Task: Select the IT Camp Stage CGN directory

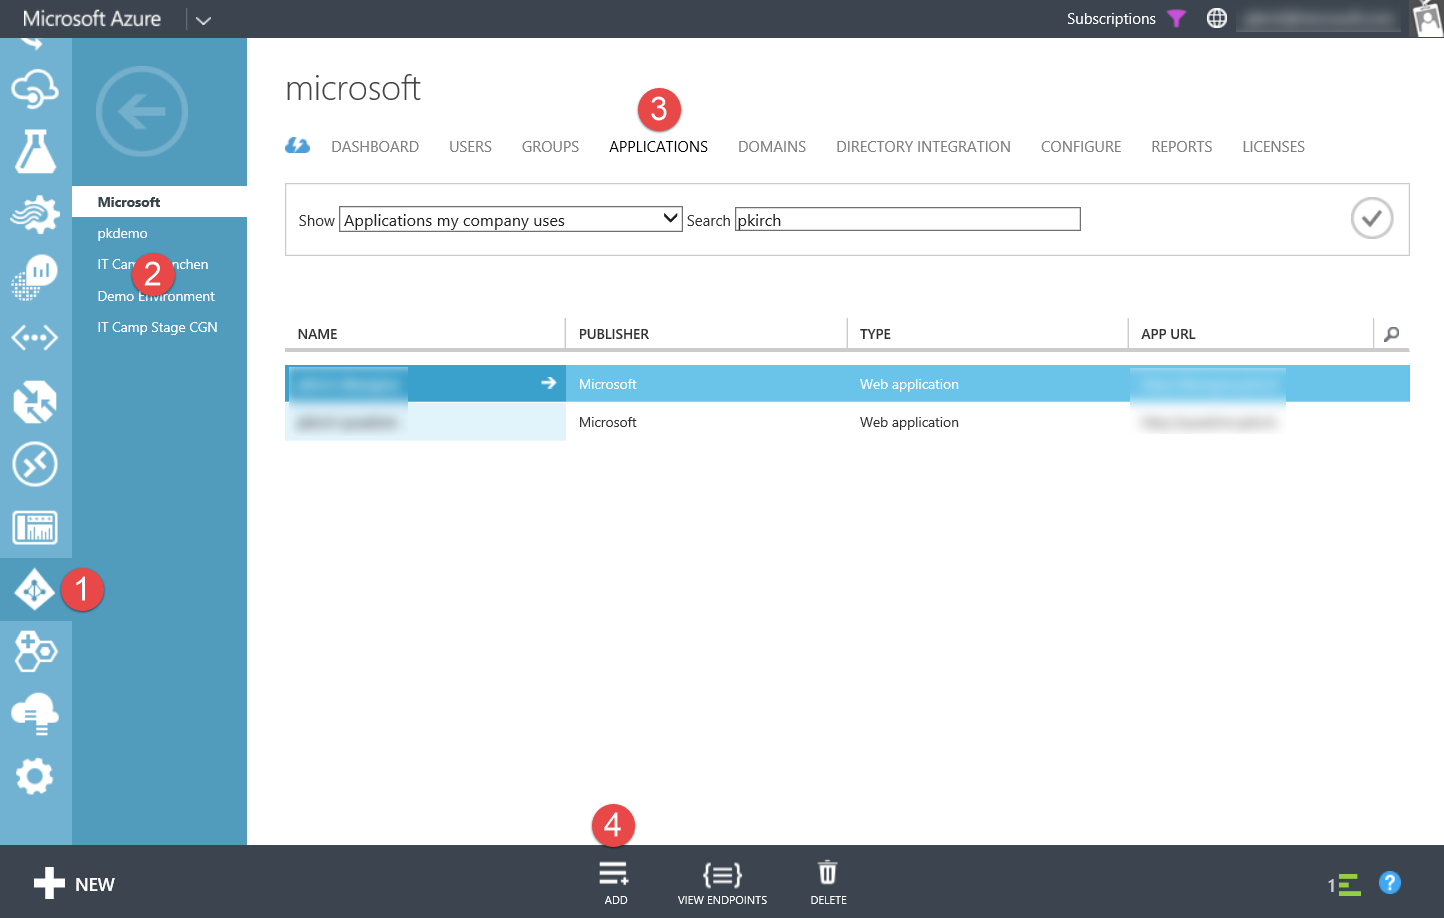Action: pyautogui.click(x=159, y=327)
